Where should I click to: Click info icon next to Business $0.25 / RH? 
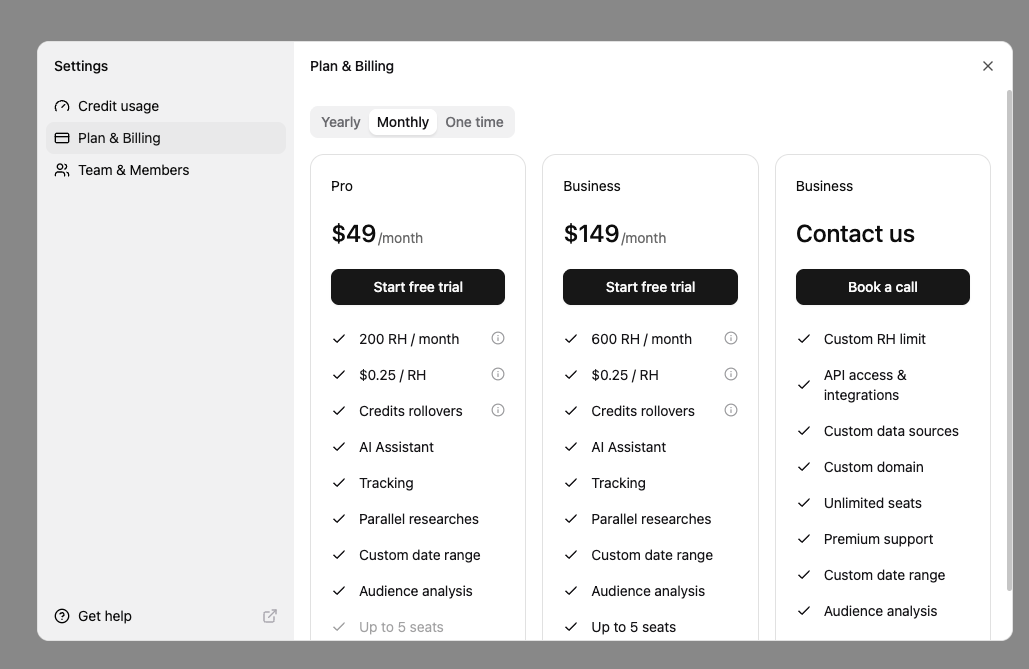(x=731, y=374)
